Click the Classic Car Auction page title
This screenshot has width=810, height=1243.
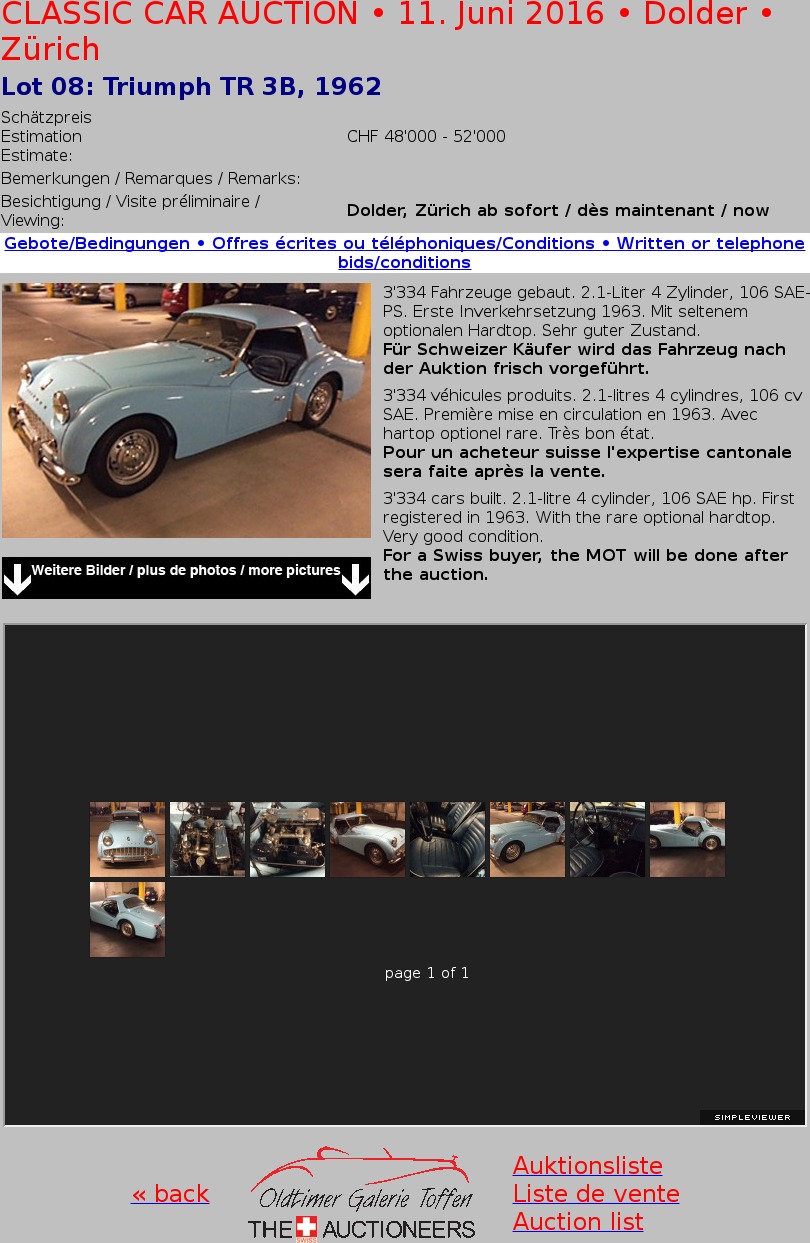[x=388, y=31]
